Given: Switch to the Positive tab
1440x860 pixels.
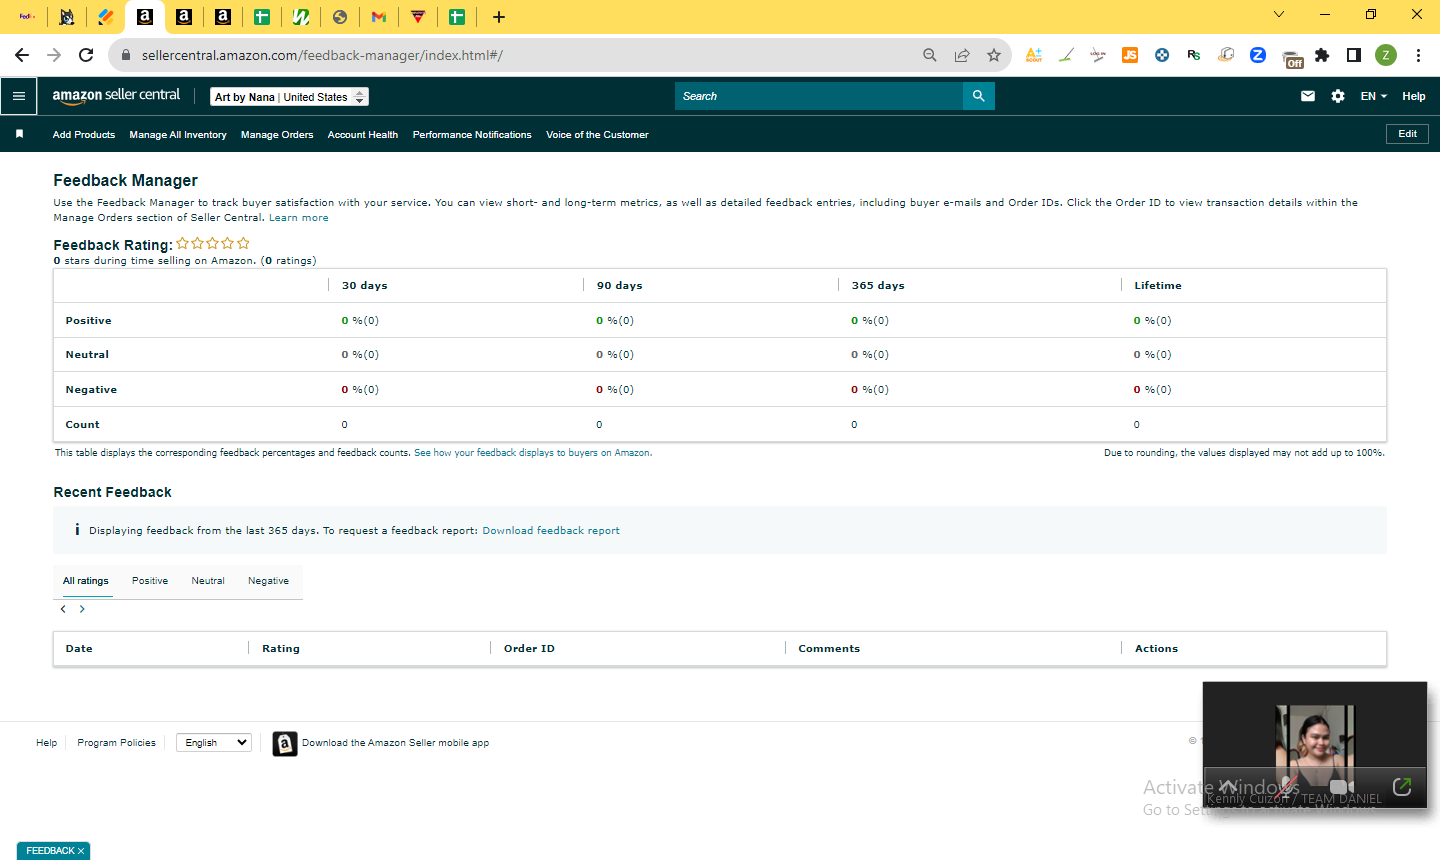Looking at the screenshot, I should click(150, 581).
